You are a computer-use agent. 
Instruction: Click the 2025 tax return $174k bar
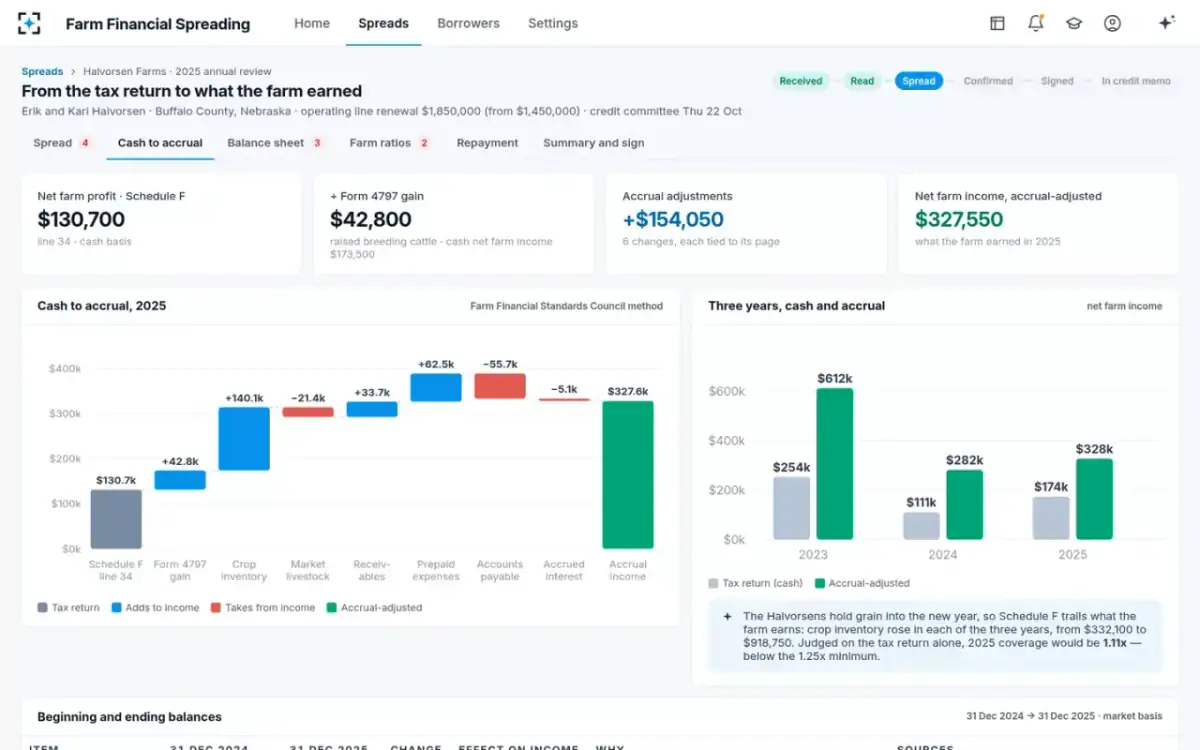point(1051,518)
